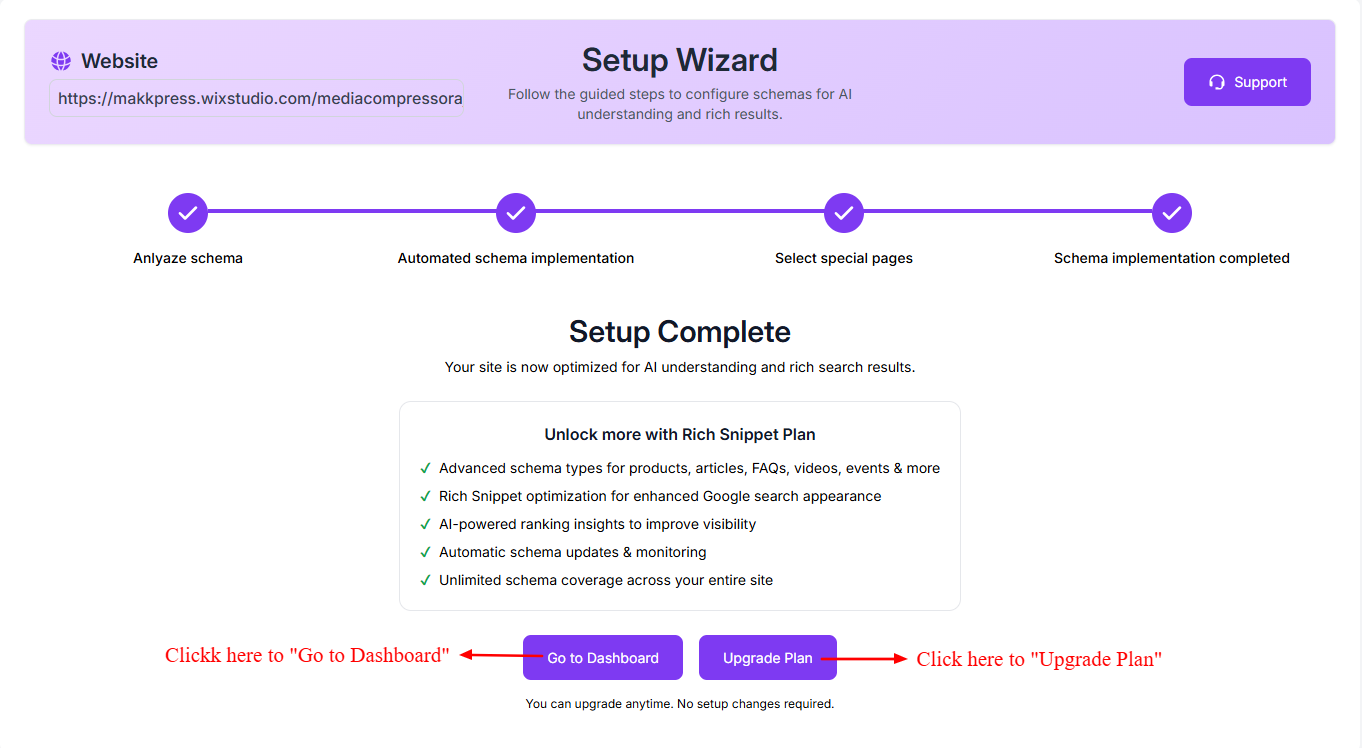The height and width of the screenshot is (748, 1362).
Task: Click the Schema implementation completed step circle
Action: [1172, 212]
